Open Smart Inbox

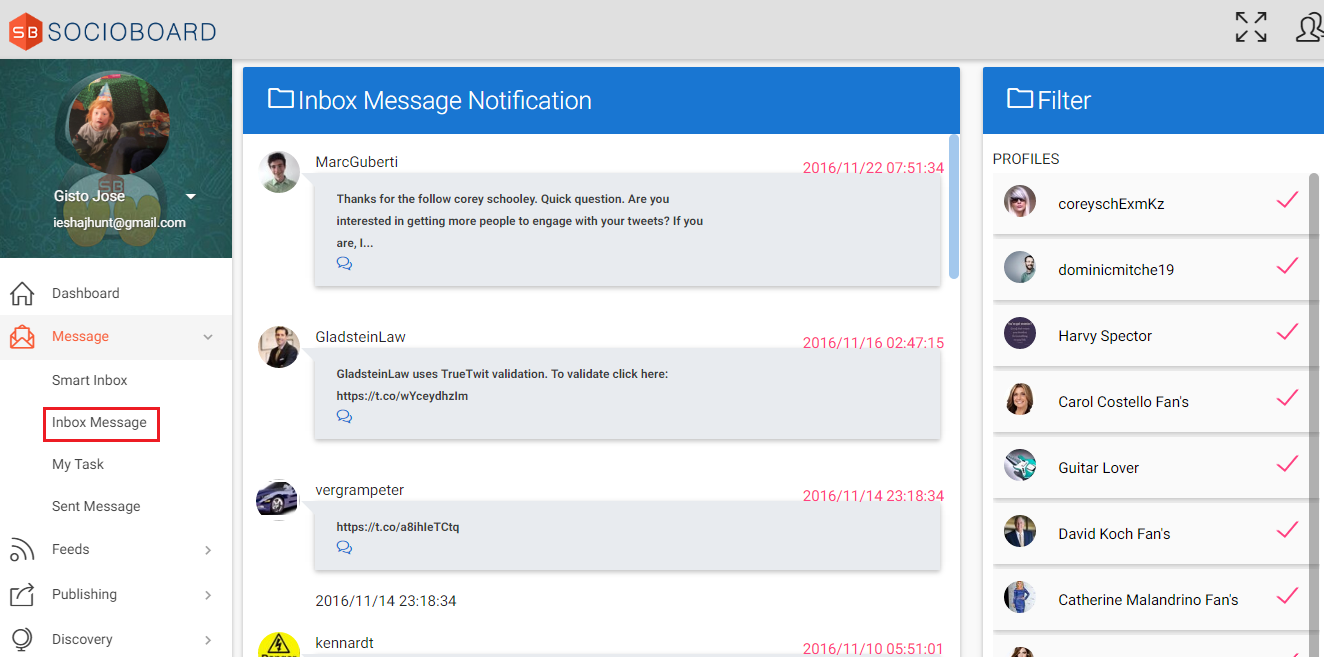[90, 380]
